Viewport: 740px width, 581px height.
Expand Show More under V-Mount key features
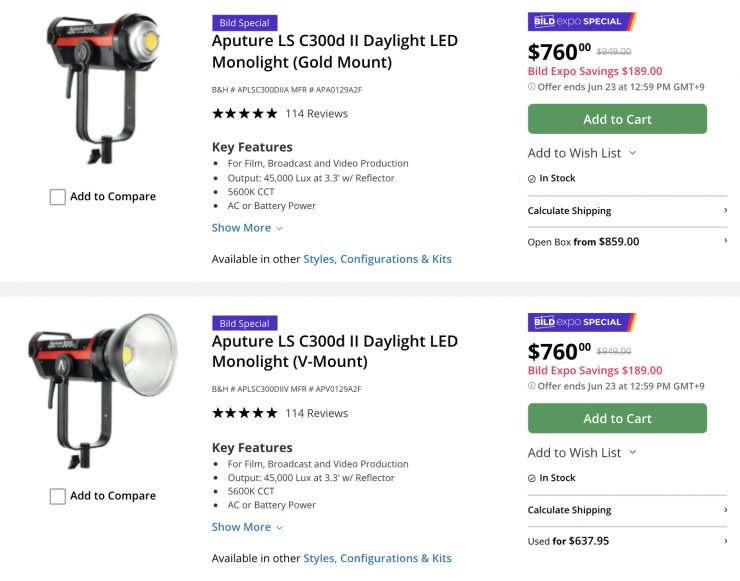click(246, 527)
